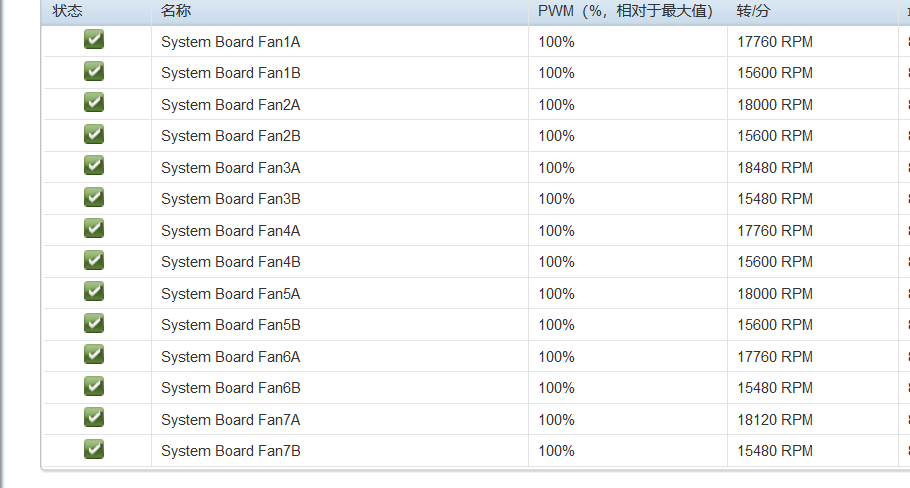Click the green check icon for Fan2B
910x488 pixels.
[x=94, y=134]
